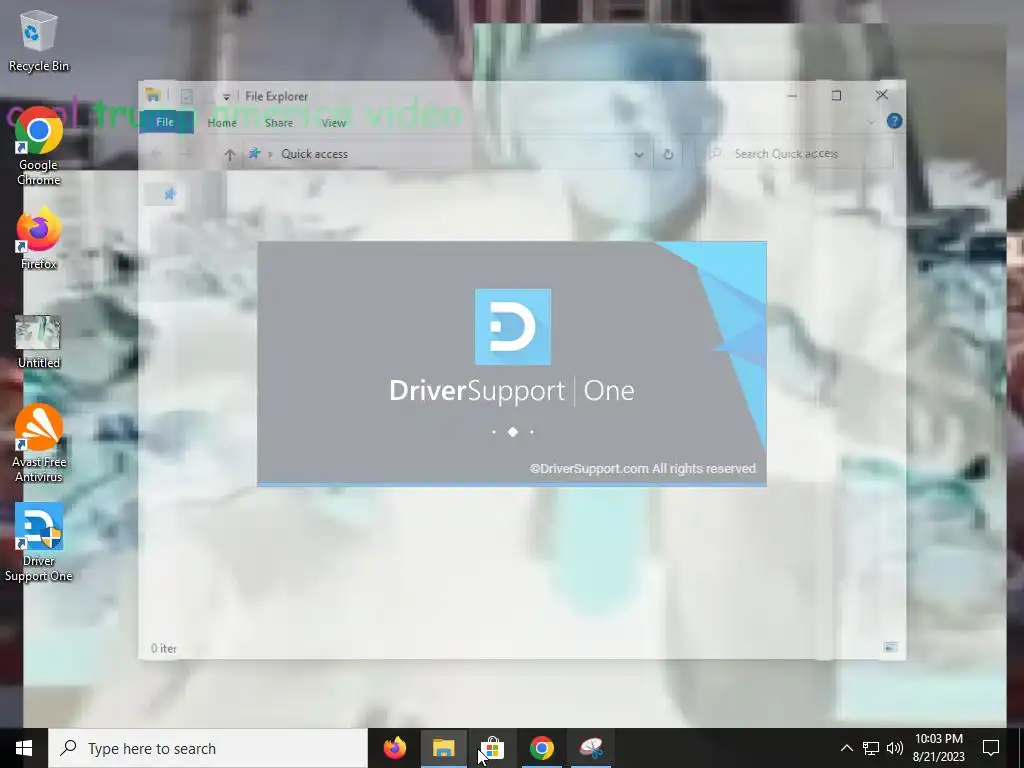
Task: Open the network status tray icon
Action: tap(871, 748)
